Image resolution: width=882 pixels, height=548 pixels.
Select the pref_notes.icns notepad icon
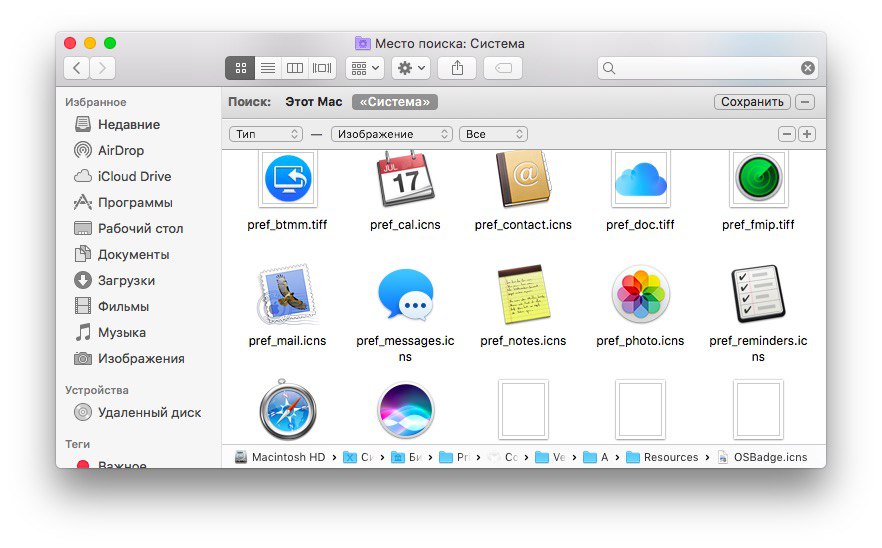523,294
